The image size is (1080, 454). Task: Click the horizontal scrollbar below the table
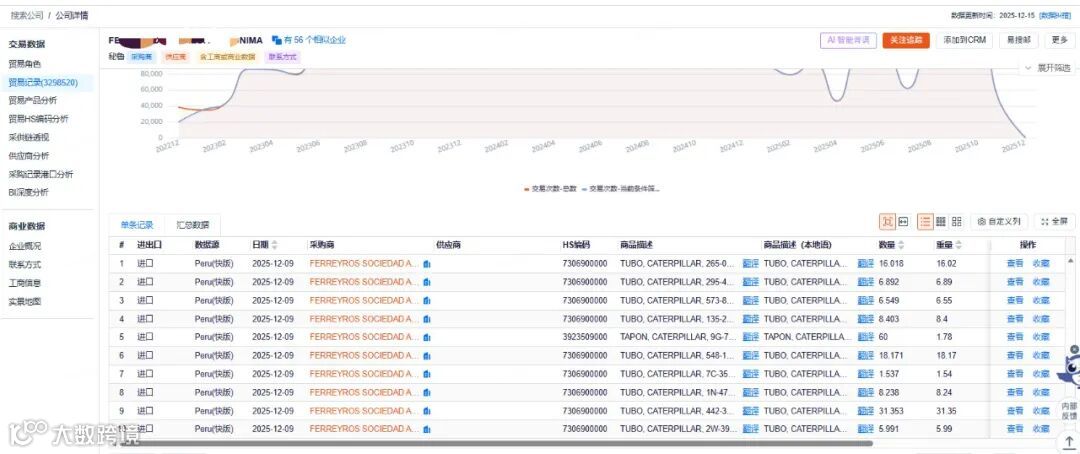click(x=497, y=443)
